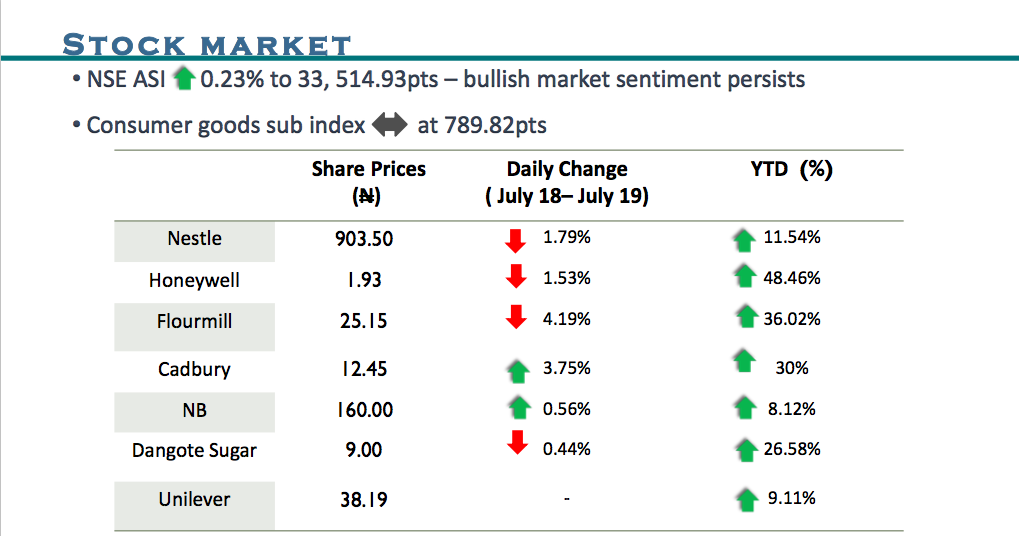Click the green YTD arrow for Unilever
Image resolution: width=1019 pixels, height=536 pixels.
coord(744,498)
